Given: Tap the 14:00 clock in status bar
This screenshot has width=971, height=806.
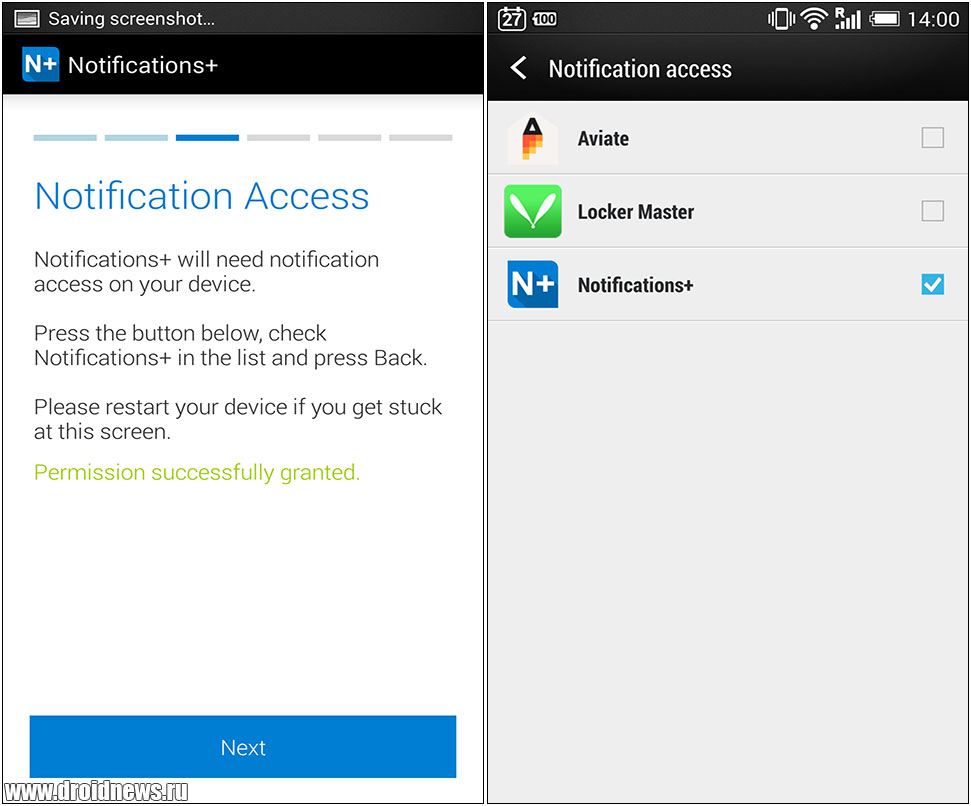Looking at the screenshot, I should (933, 19).
